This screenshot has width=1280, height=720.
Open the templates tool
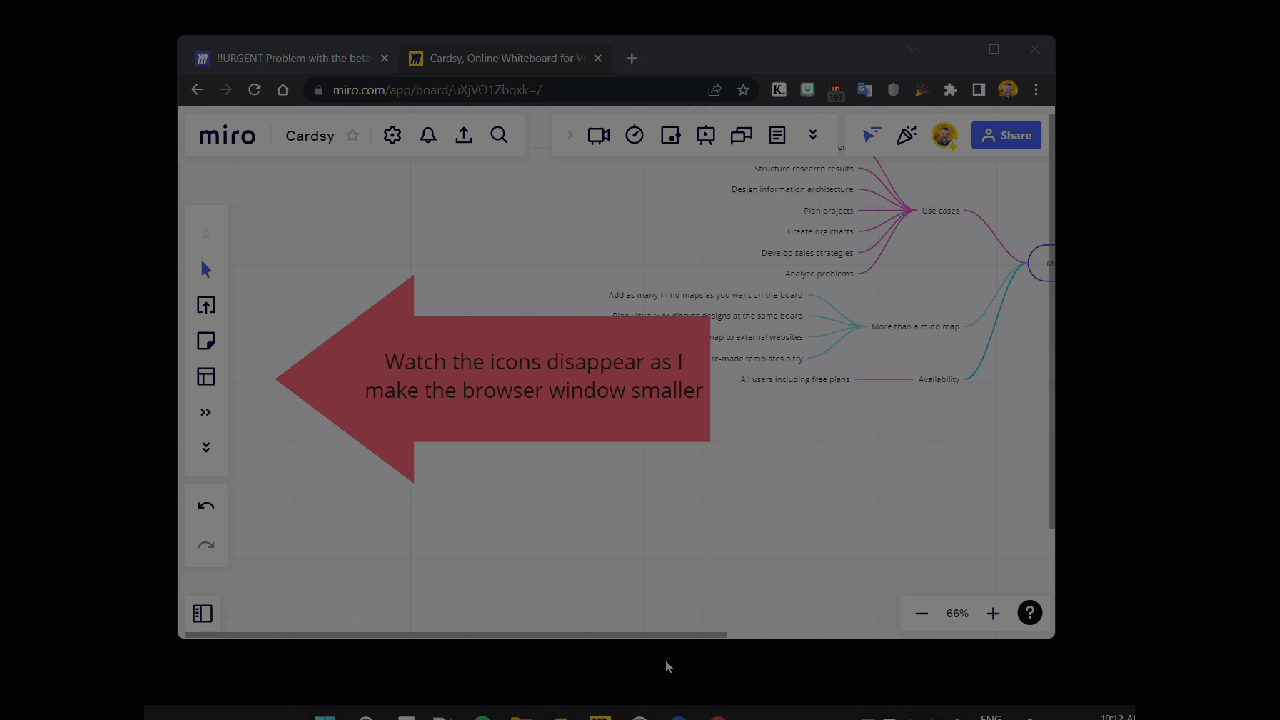pos(206,377)
